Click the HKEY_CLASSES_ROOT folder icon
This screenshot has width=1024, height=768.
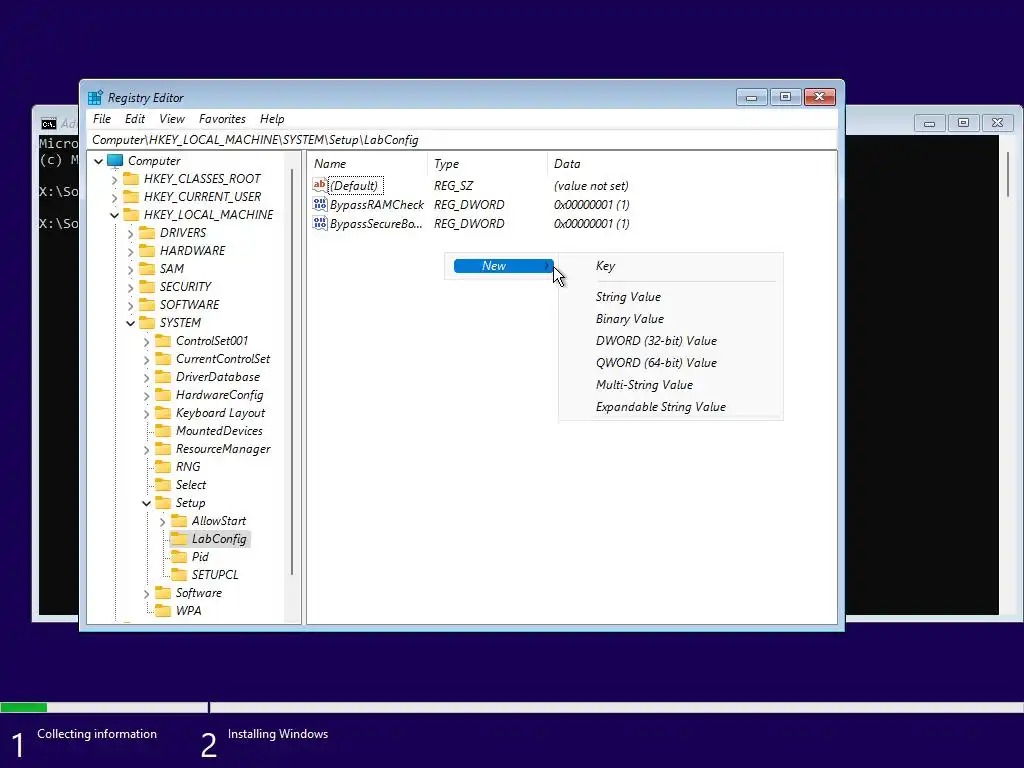pos(131,179)
